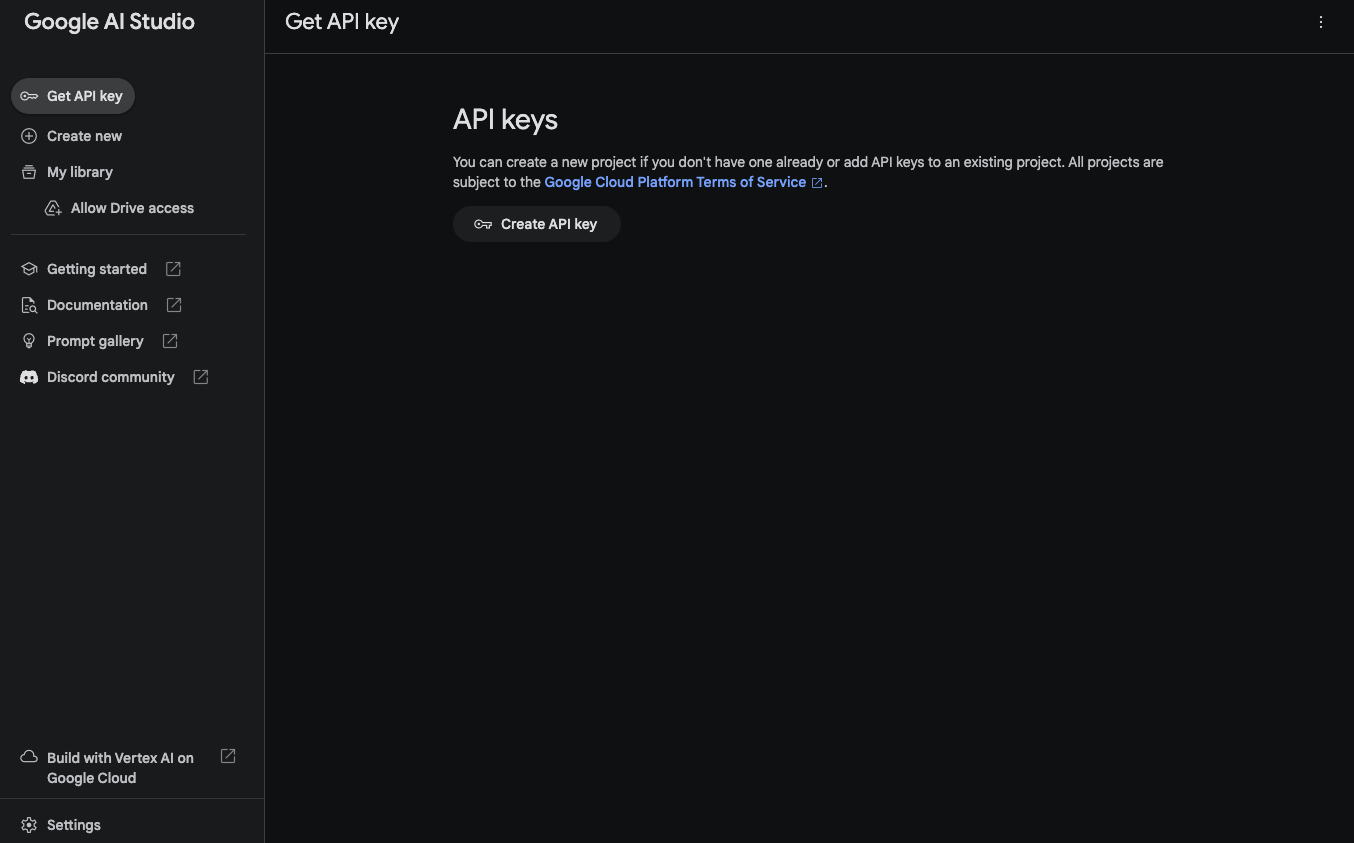Click the Get API key page title
Image resolution: width=1354 pixels, height=843 pixels.
point(342,22)
